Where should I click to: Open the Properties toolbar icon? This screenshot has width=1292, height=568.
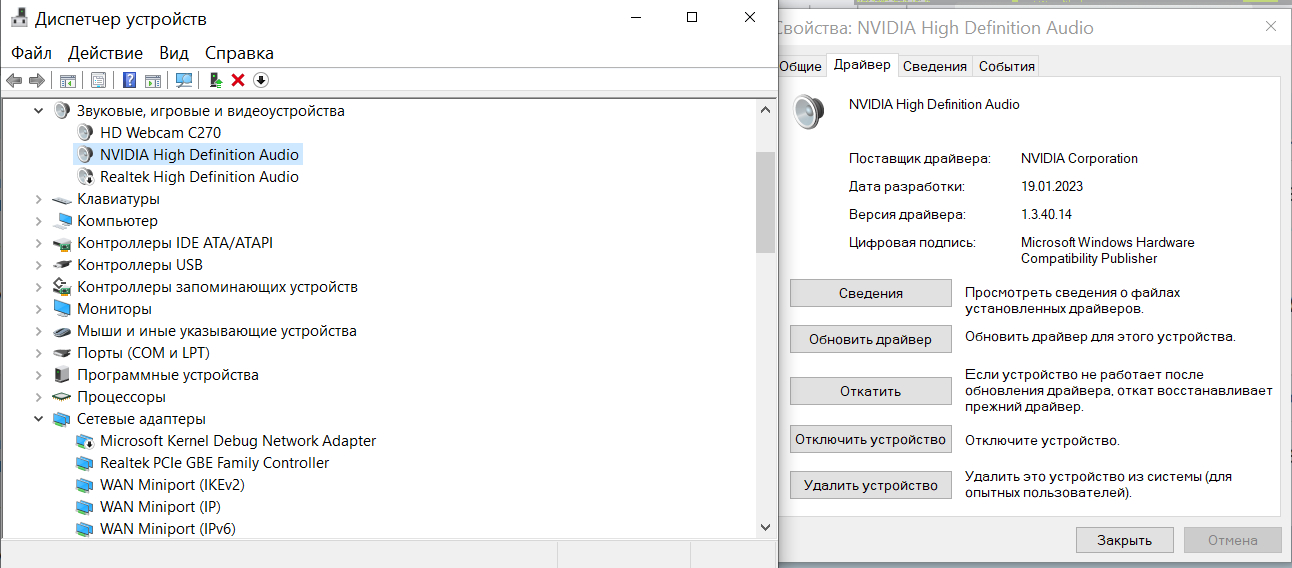[98, 80]
